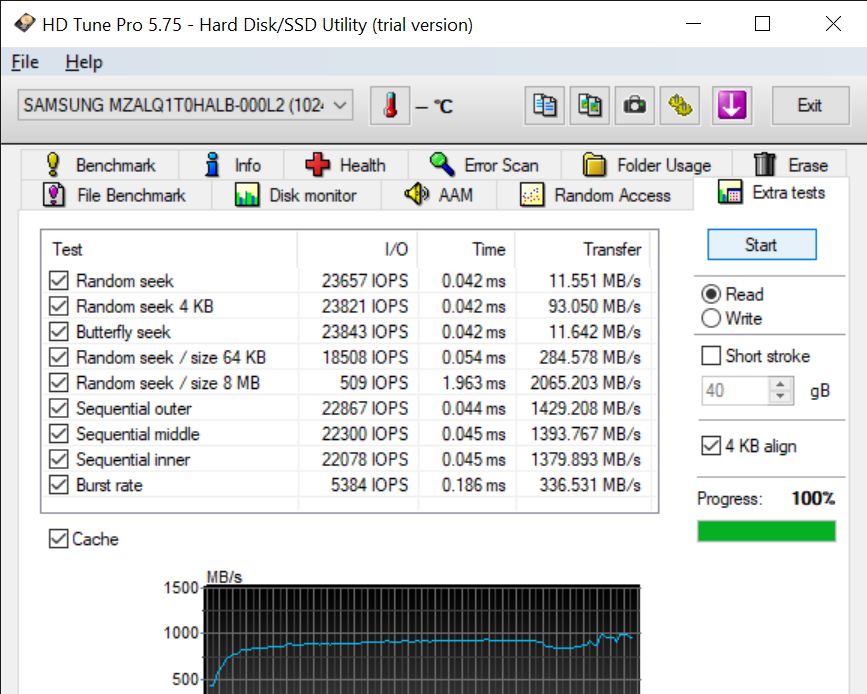Viewport: 867px width, 694px height.
Task: Click the purple down arrow icon
Action: tap(731, 106)
